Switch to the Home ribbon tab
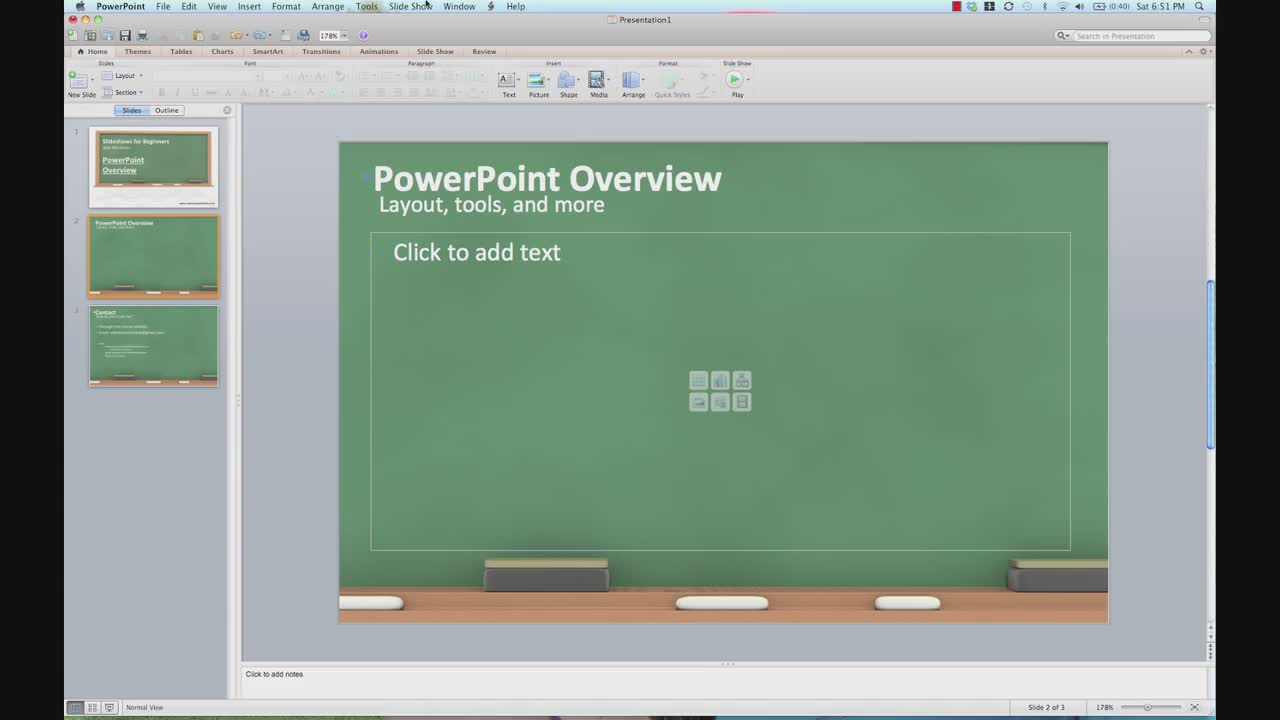The height and width of the screenshot is (720, 1280). [x=92, y=51]
